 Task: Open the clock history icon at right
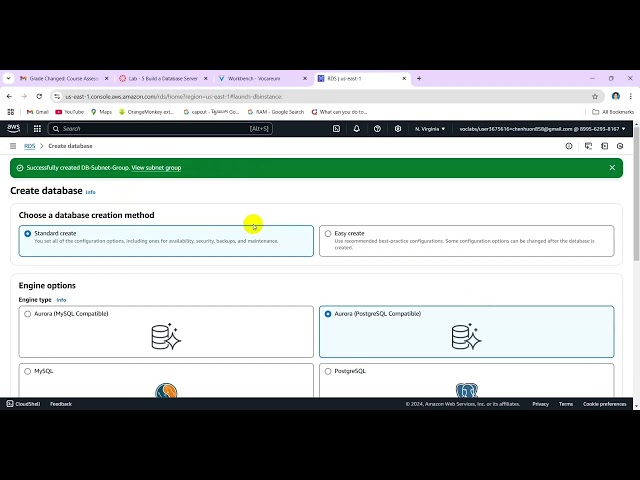pyautogui.click(x=620, y=146)
